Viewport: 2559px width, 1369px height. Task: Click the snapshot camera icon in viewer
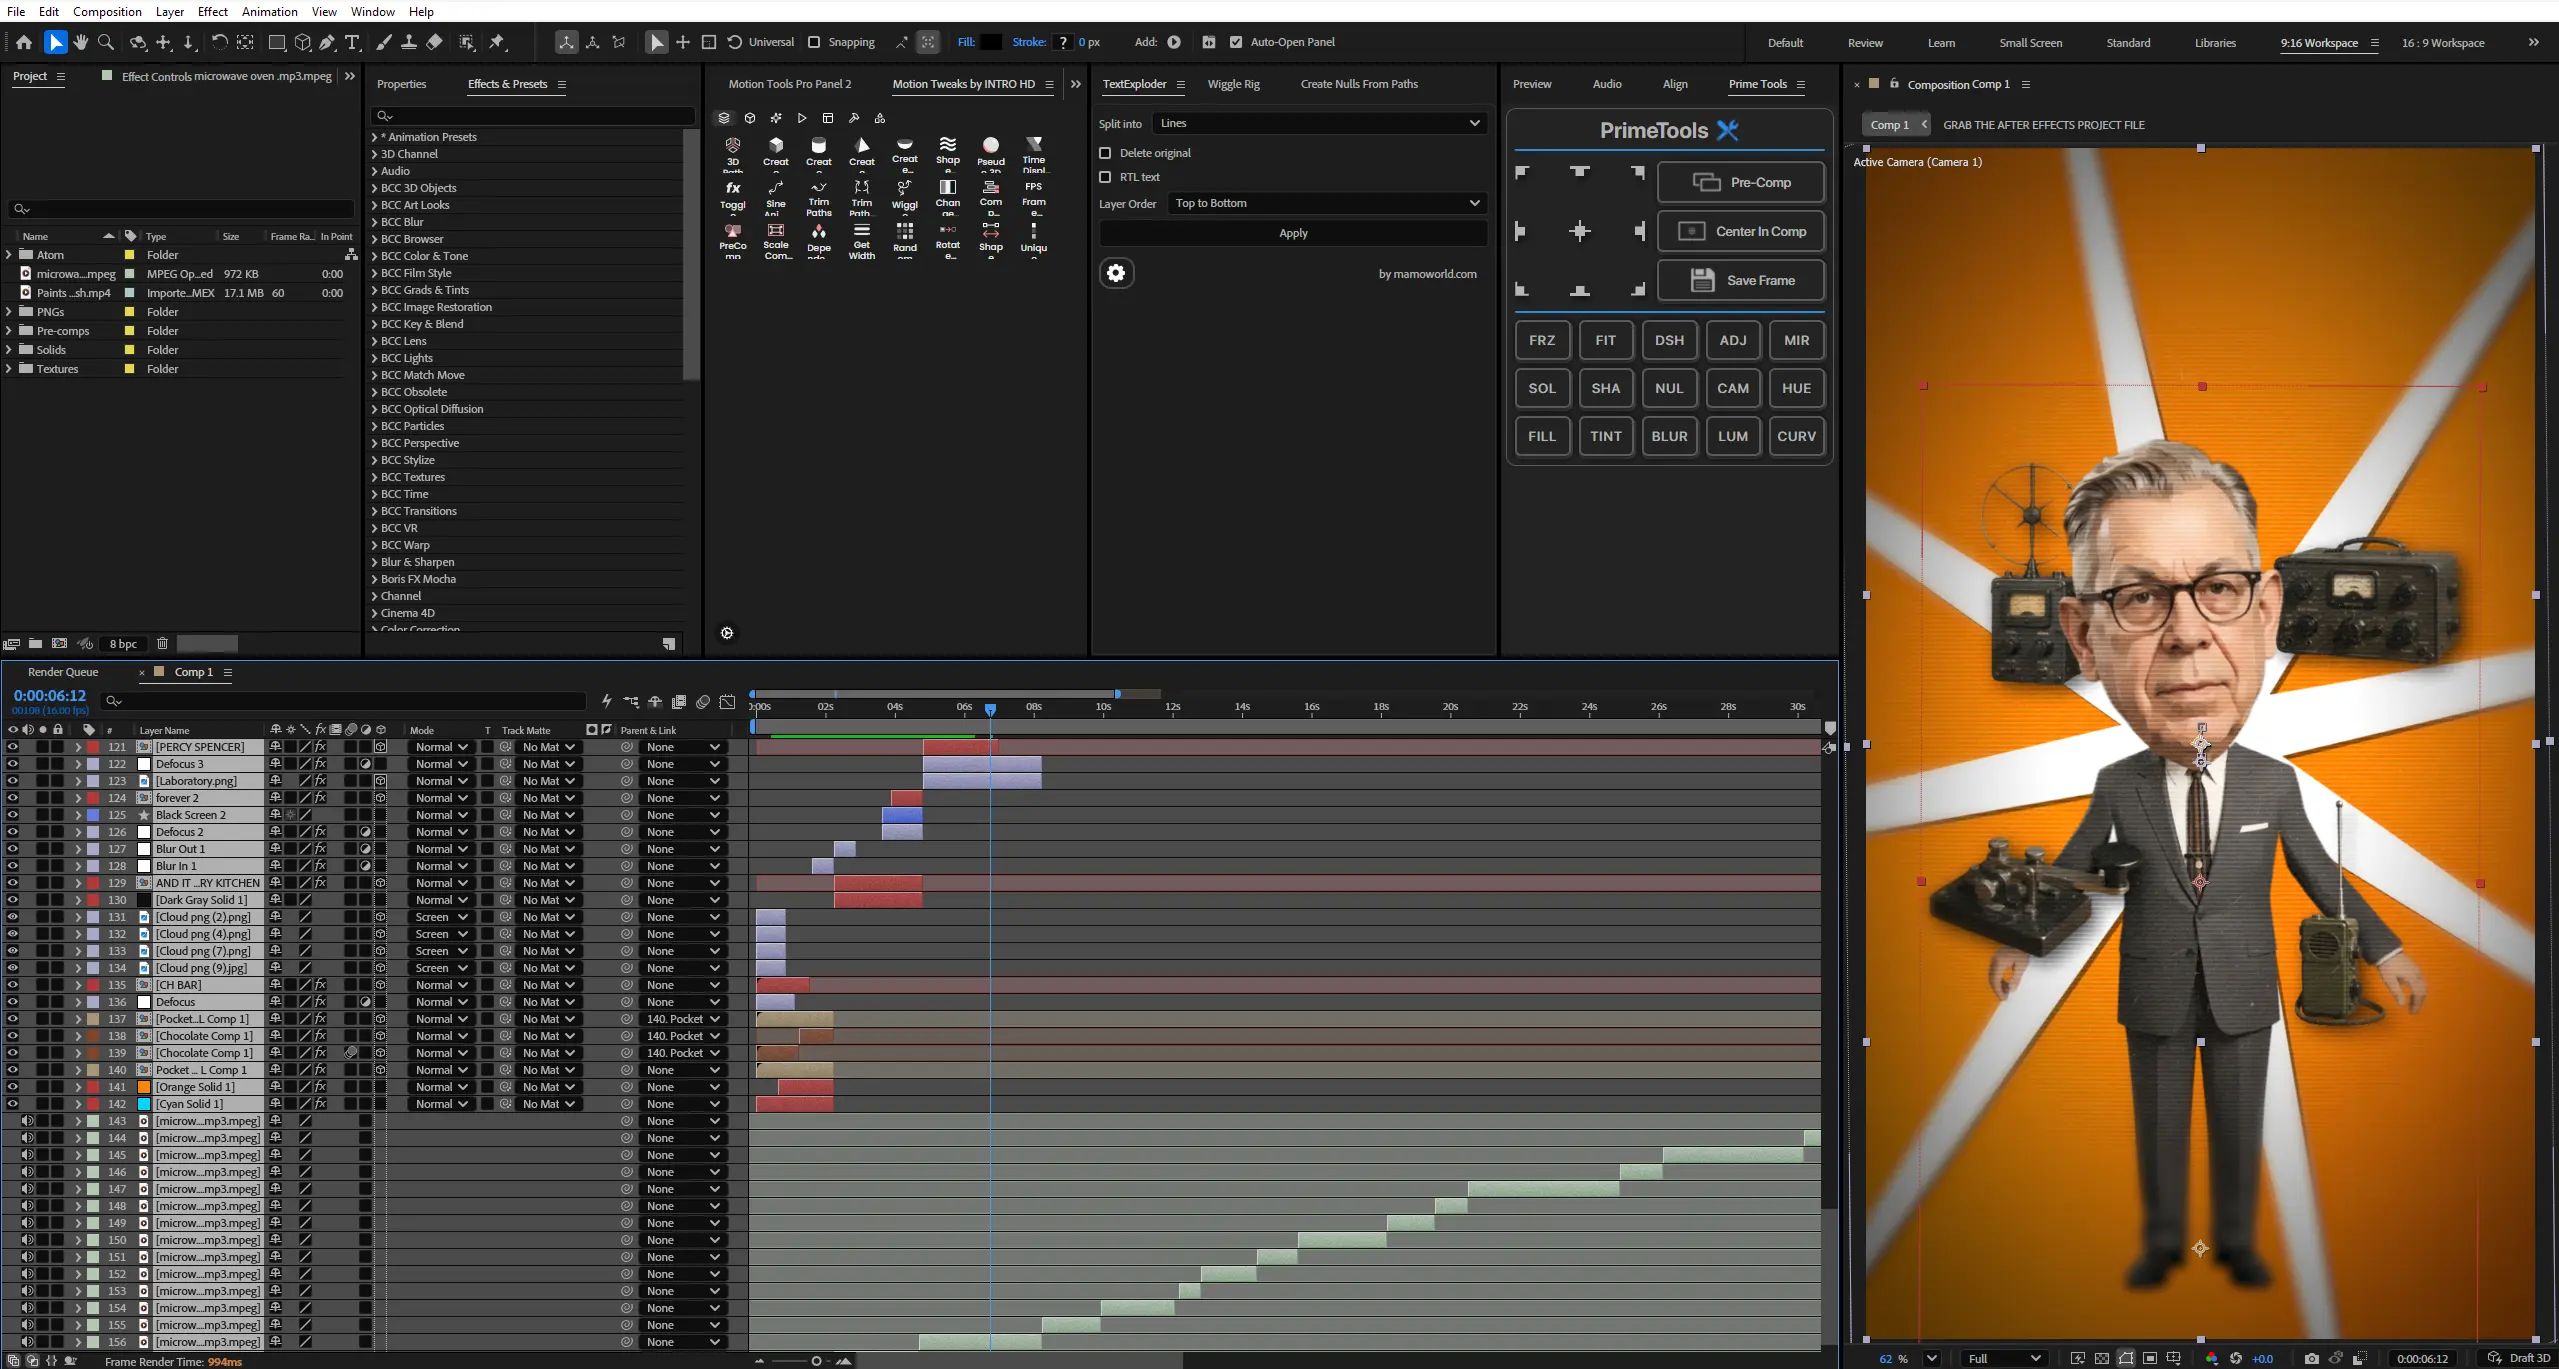[2311, 1358]
